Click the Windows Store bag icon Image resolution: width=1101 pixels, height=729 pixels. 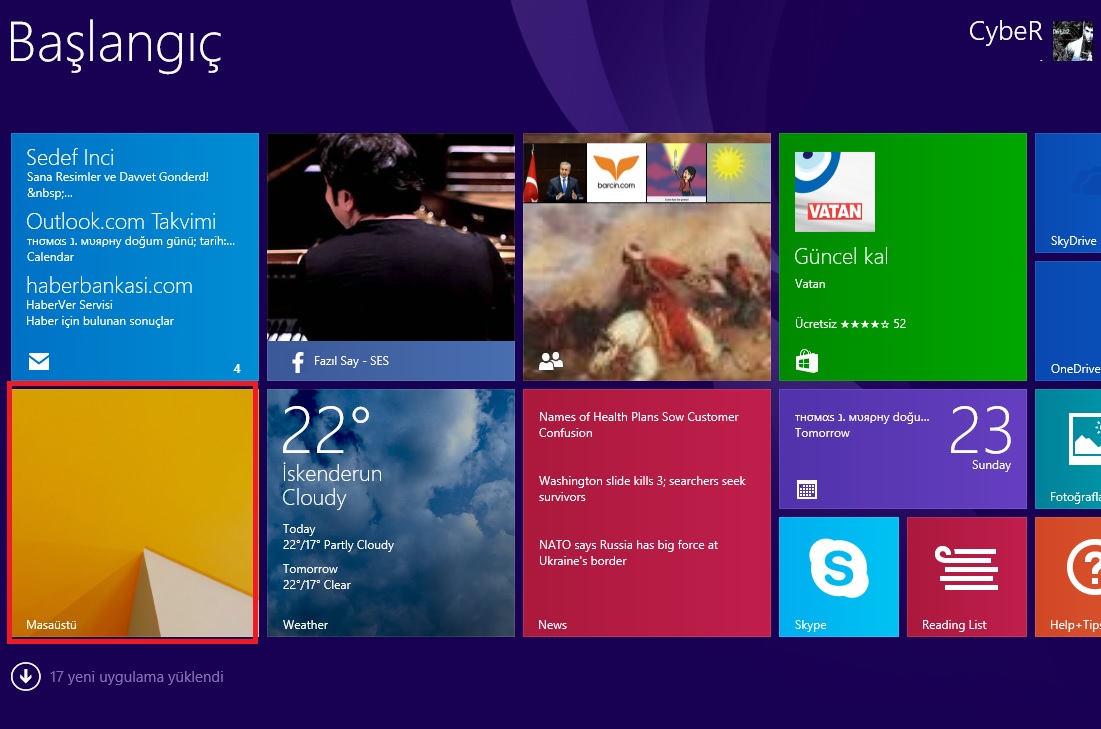pos(807,361)
